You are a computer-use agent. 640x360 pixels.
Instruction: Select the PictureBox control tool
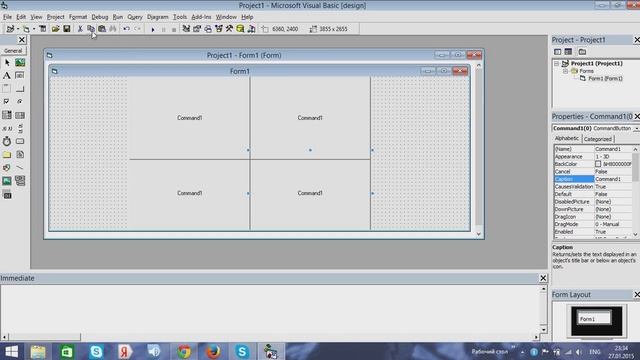(20, 62)
